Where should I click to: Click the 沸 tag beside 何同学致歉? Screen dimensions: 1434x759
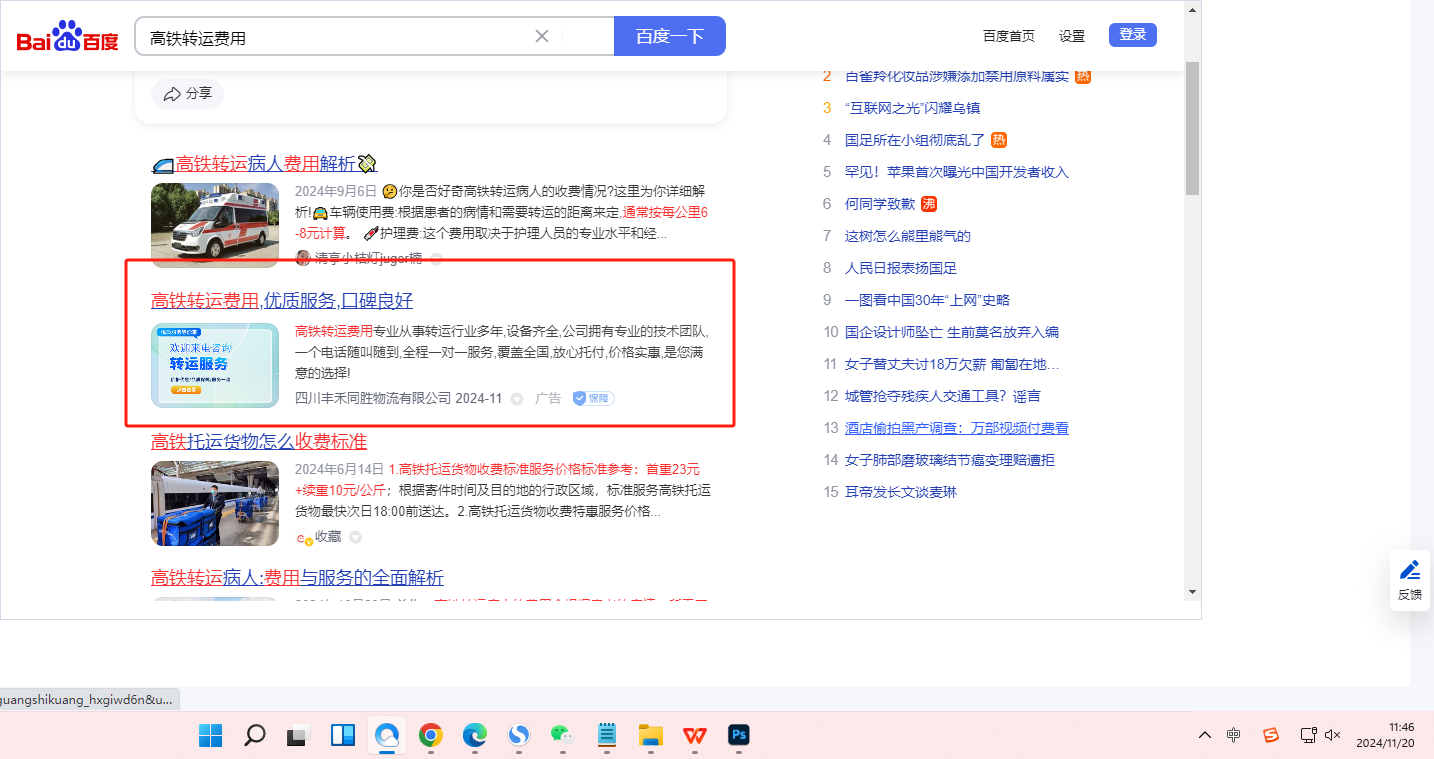coord(929,204)
